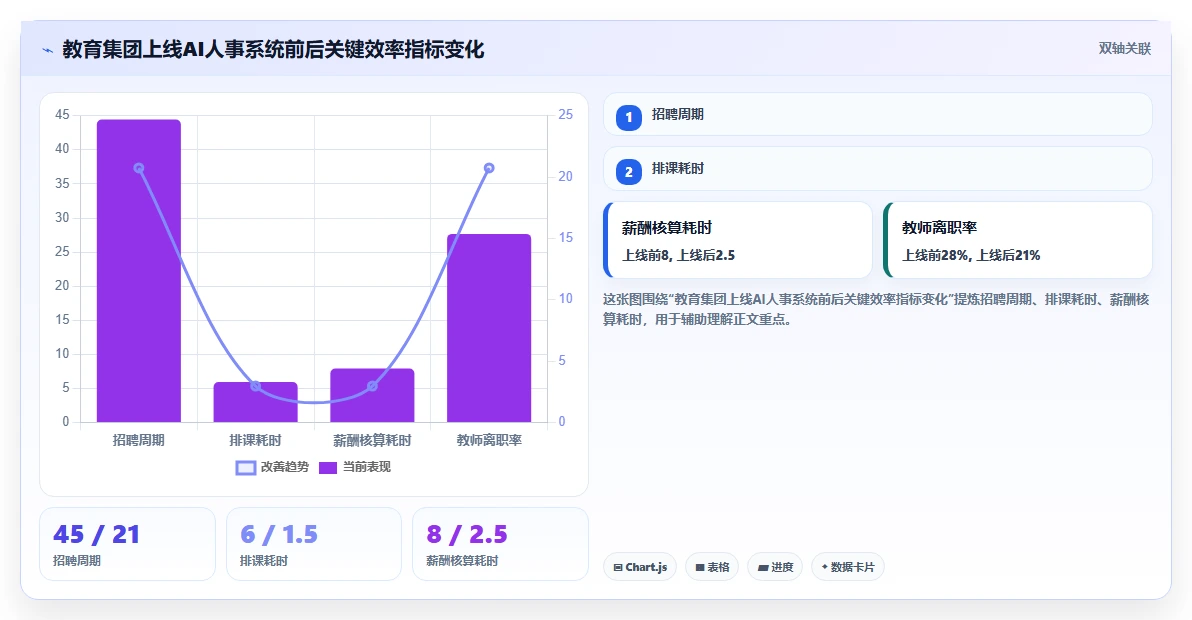Select the Chart.js tag chip
1192x620 pixels.
[x=640, y=567]
